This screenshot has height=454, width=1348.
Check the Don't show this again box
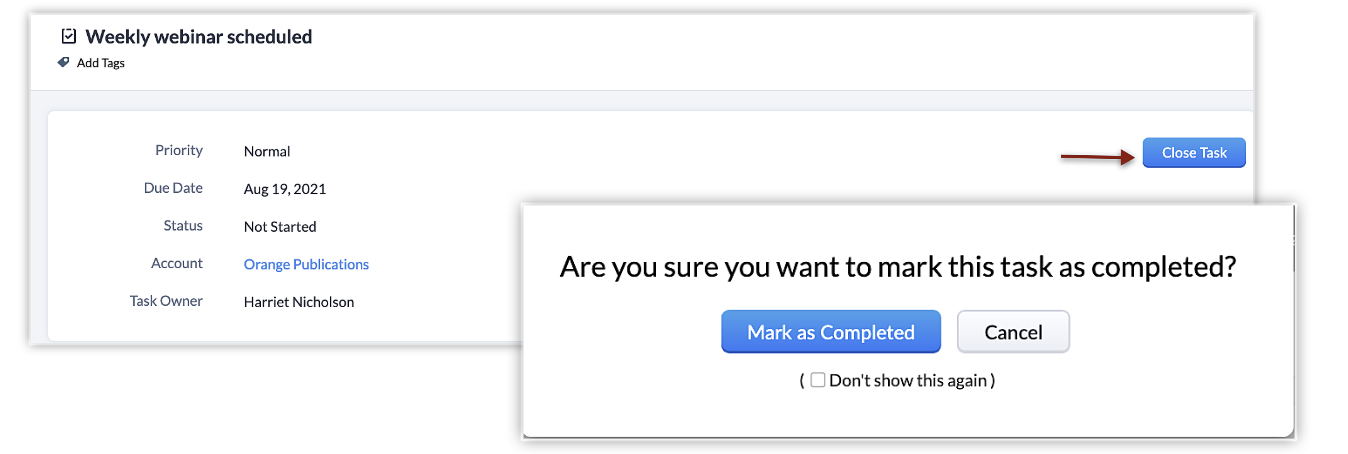[818, 380]
